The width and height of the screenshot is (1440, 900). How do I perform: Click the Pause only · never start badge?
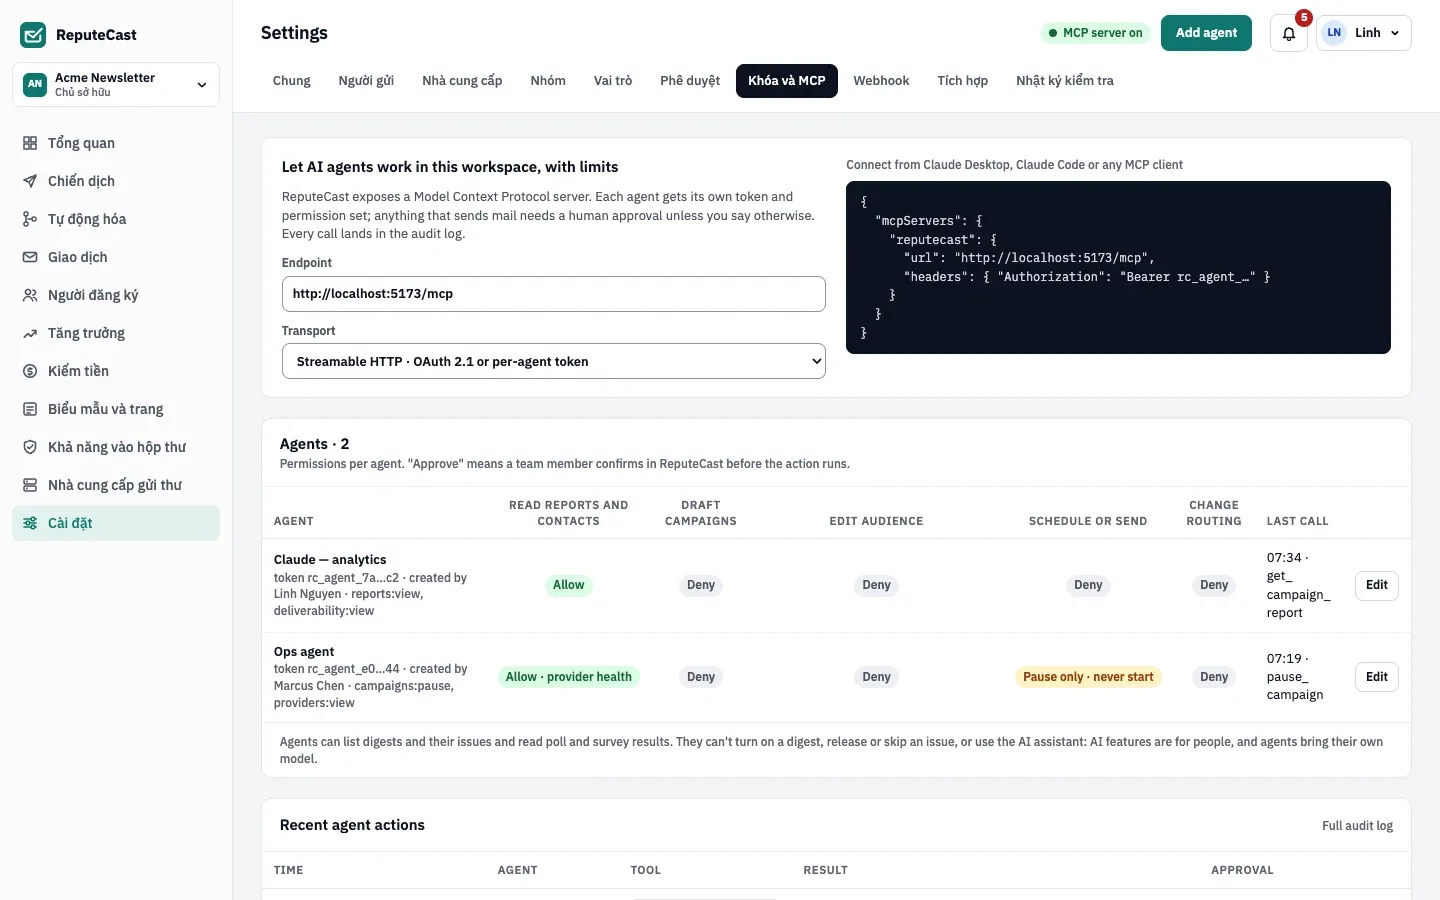pyautogui.click(x=1088, y=677)
